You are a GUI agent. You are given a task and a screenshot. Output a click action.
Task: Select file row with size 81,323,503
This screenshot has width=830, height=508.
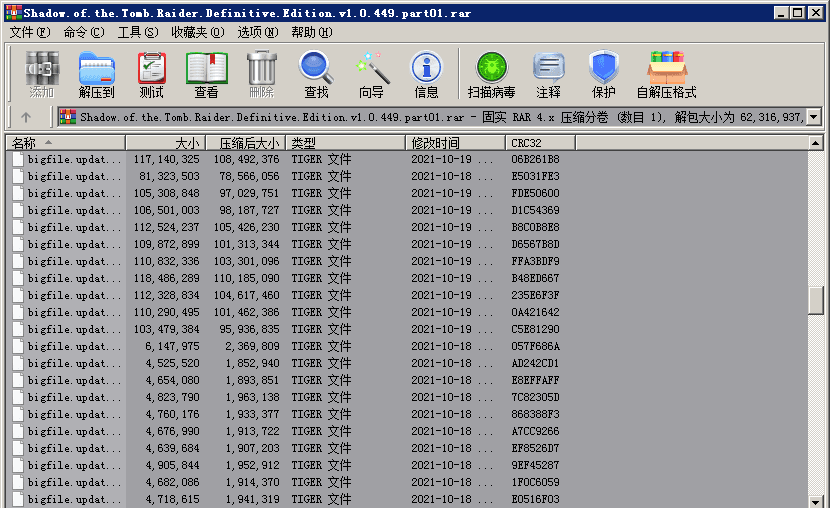click(x=407, y=176)
